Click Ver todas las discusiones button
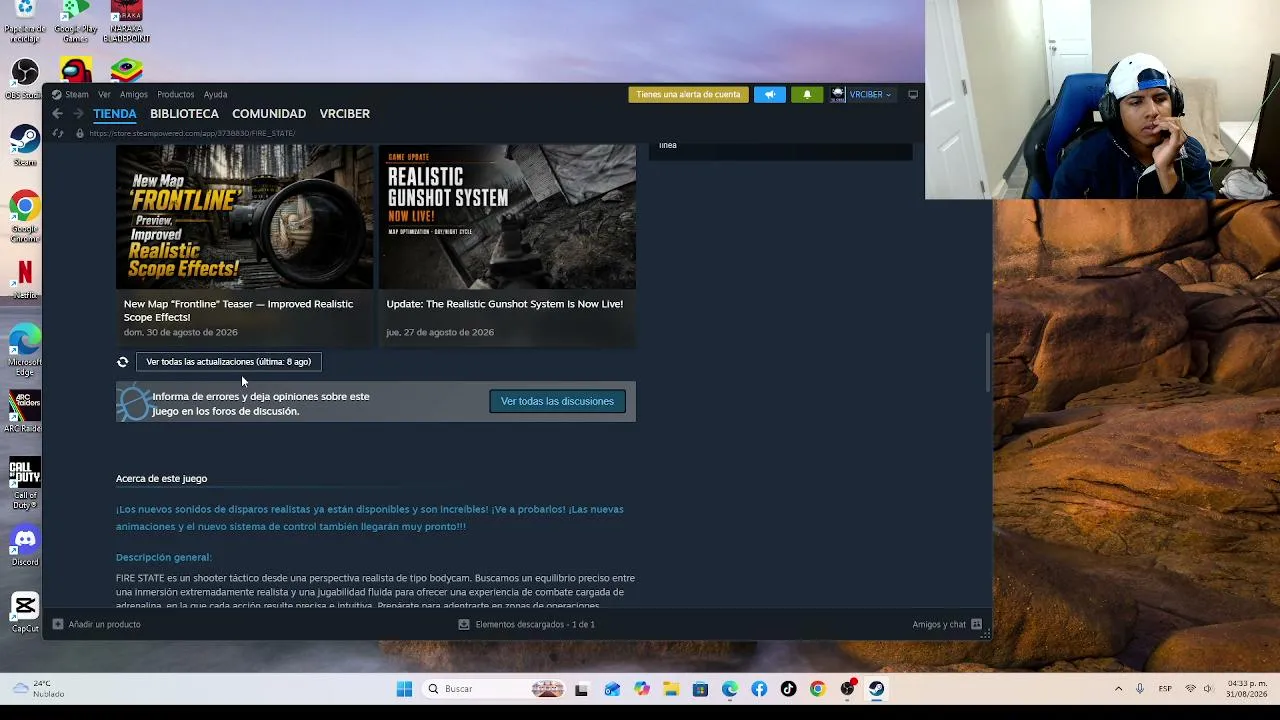The width and height of the screenshot is (1280, 720). (557, 401)
